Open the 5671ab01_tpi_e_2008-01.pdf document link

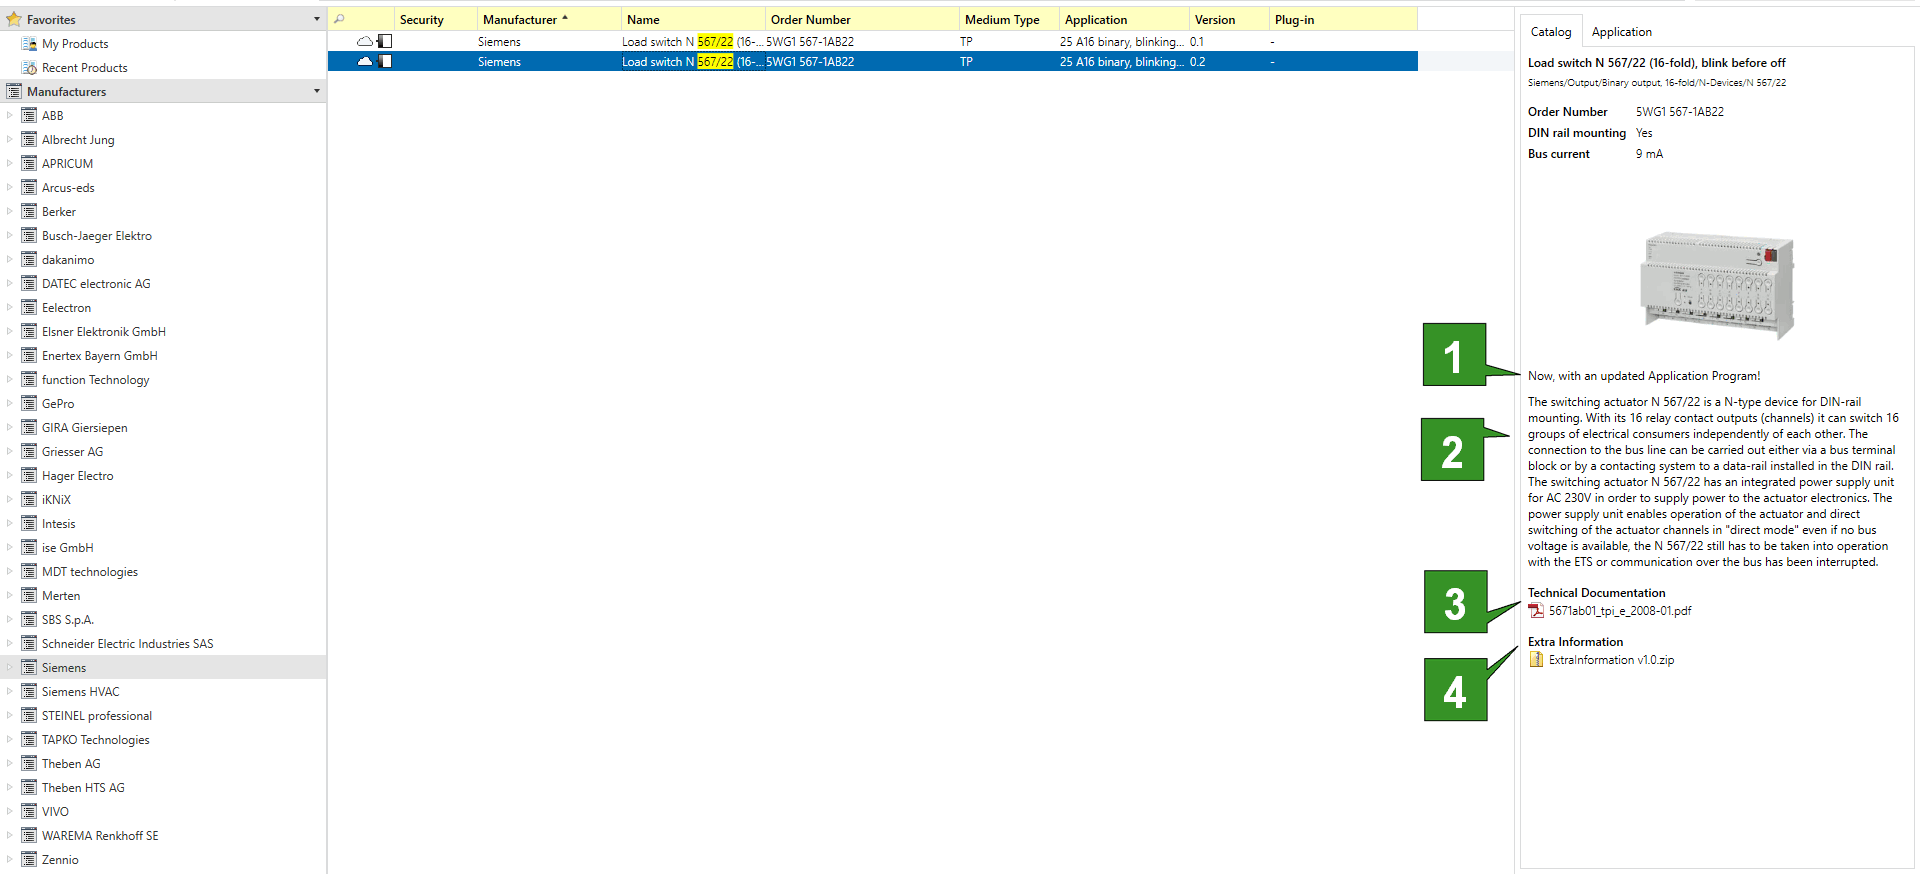1619,611
